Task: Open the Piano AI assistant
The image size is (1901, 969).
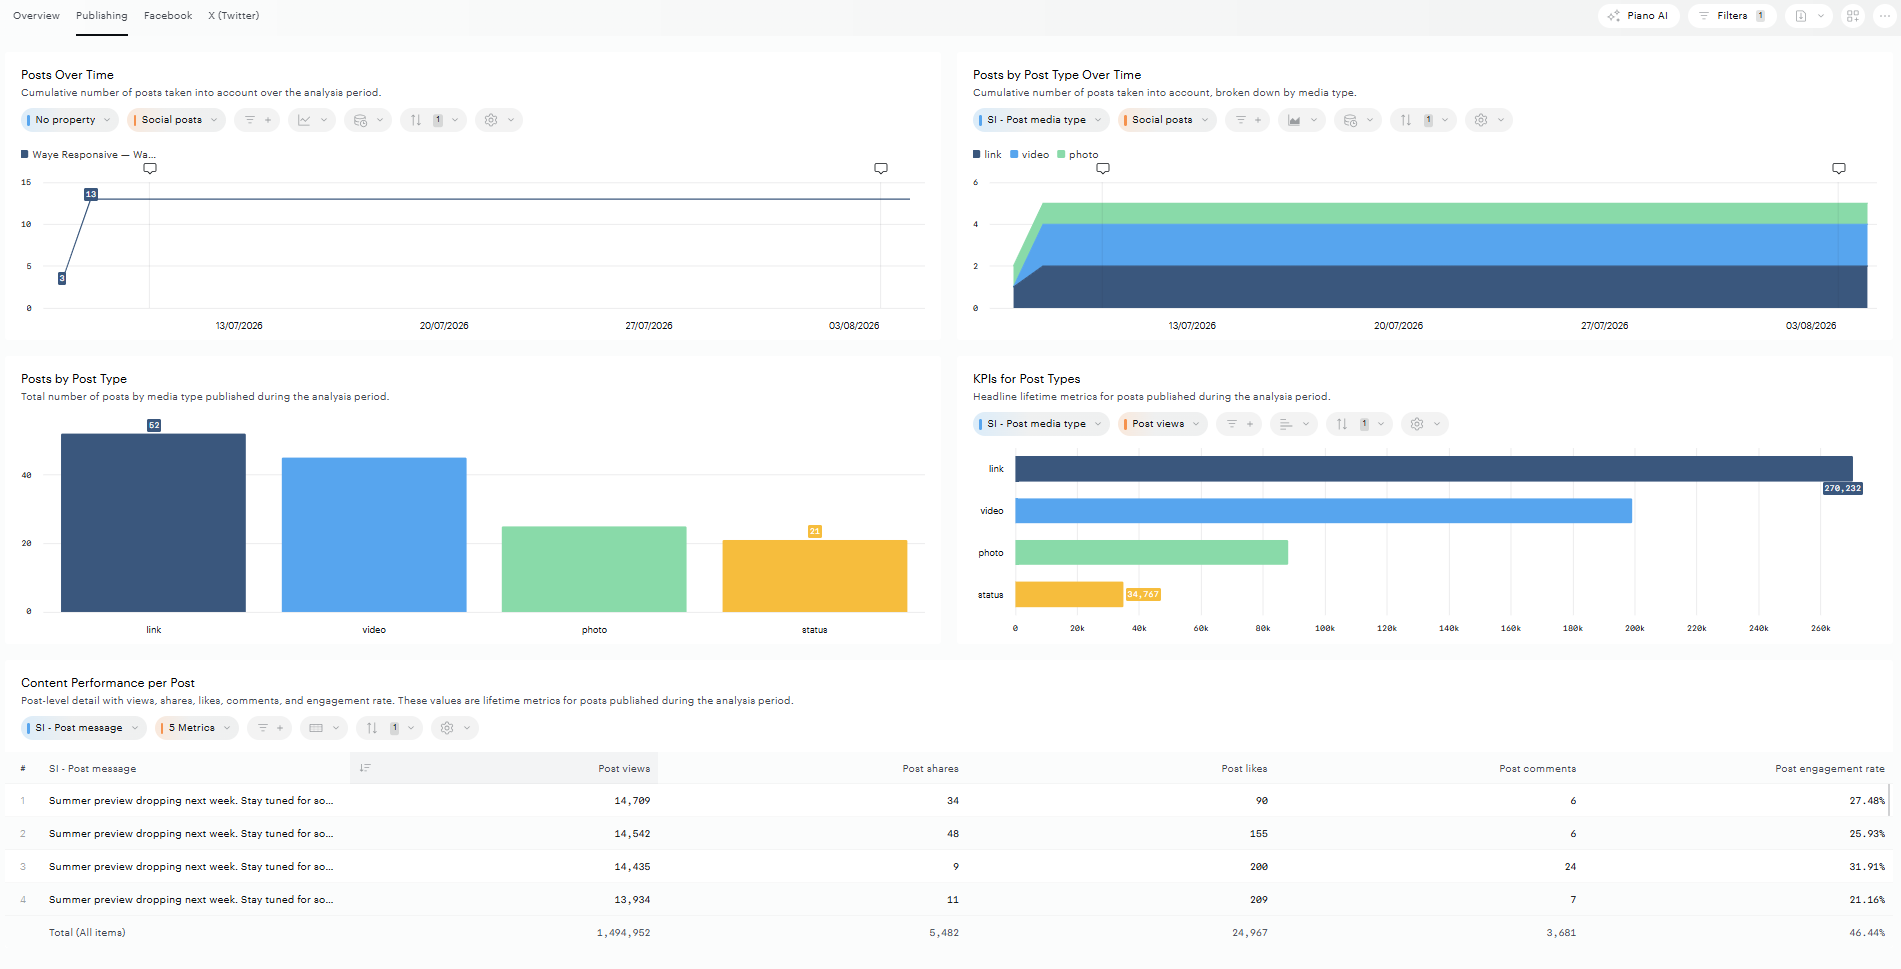Action: 1638,16
